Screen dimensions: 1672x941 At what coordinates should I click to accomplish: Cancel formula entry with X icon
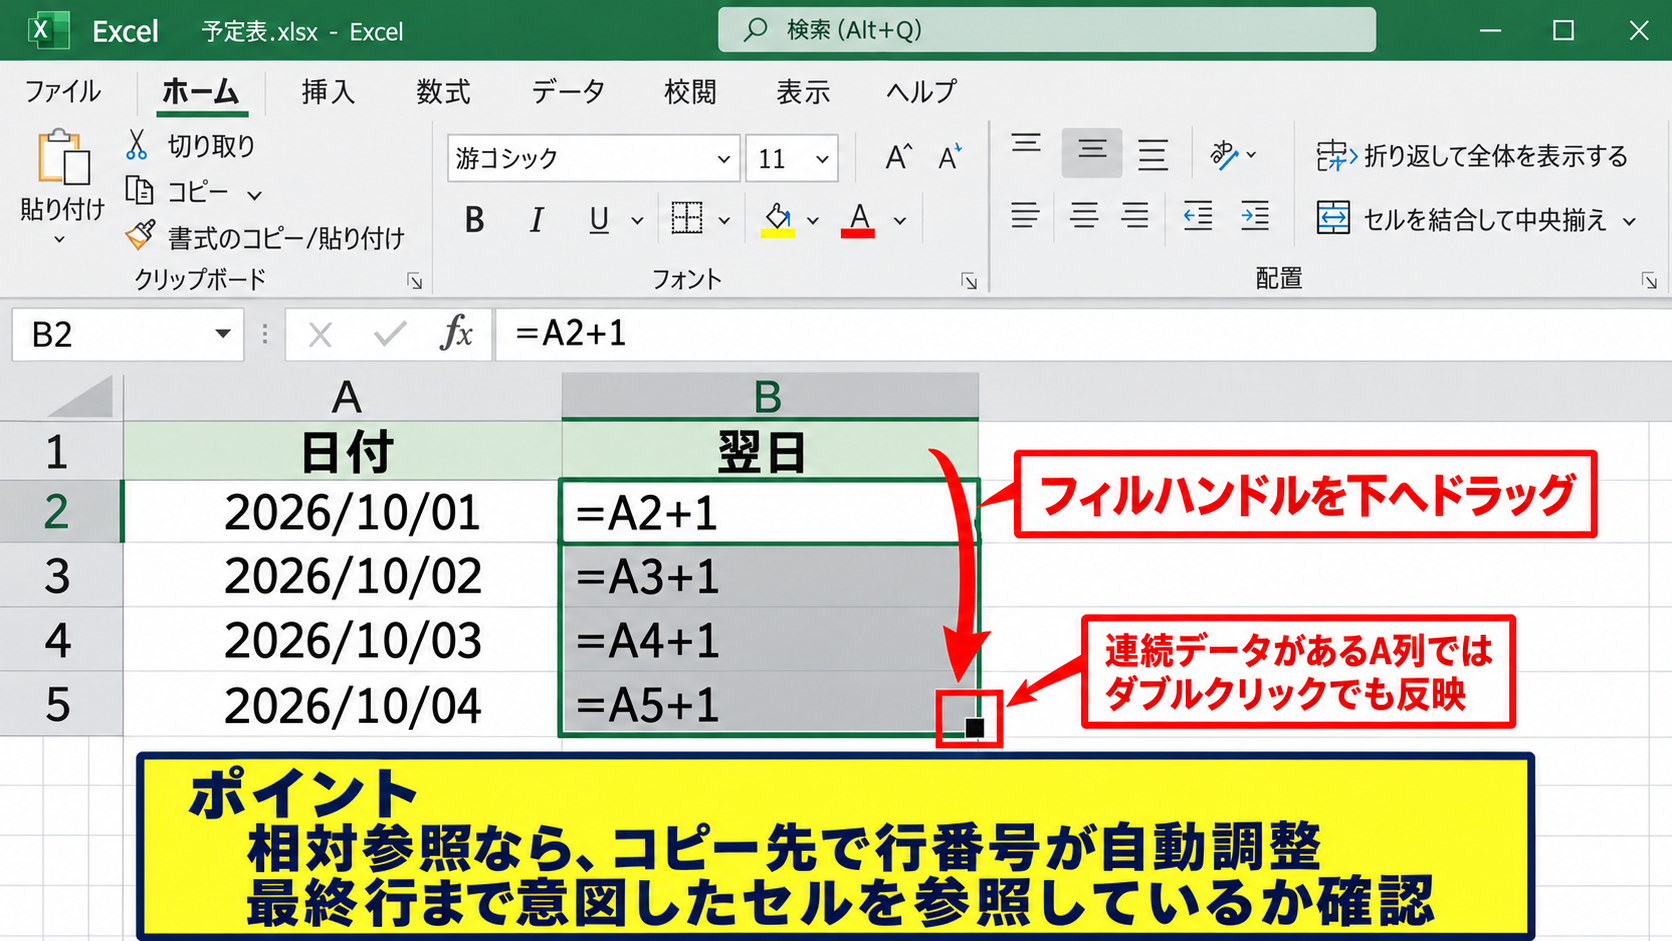pyautogui.click(x=320, y=334)
